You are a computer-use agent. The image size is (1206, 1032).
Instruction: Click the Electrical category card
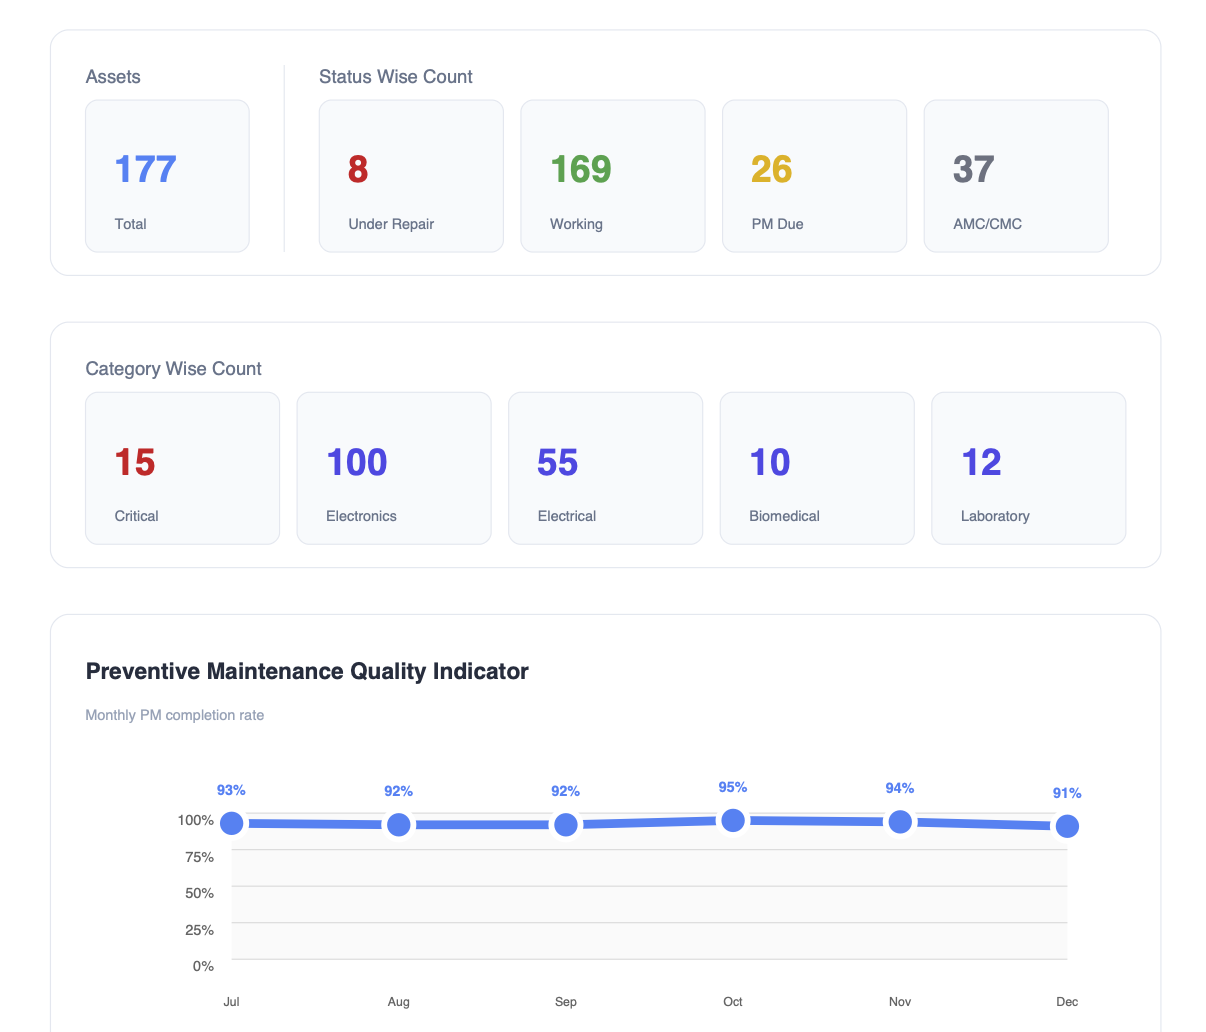pyautogui.click(x=605, y=467)
